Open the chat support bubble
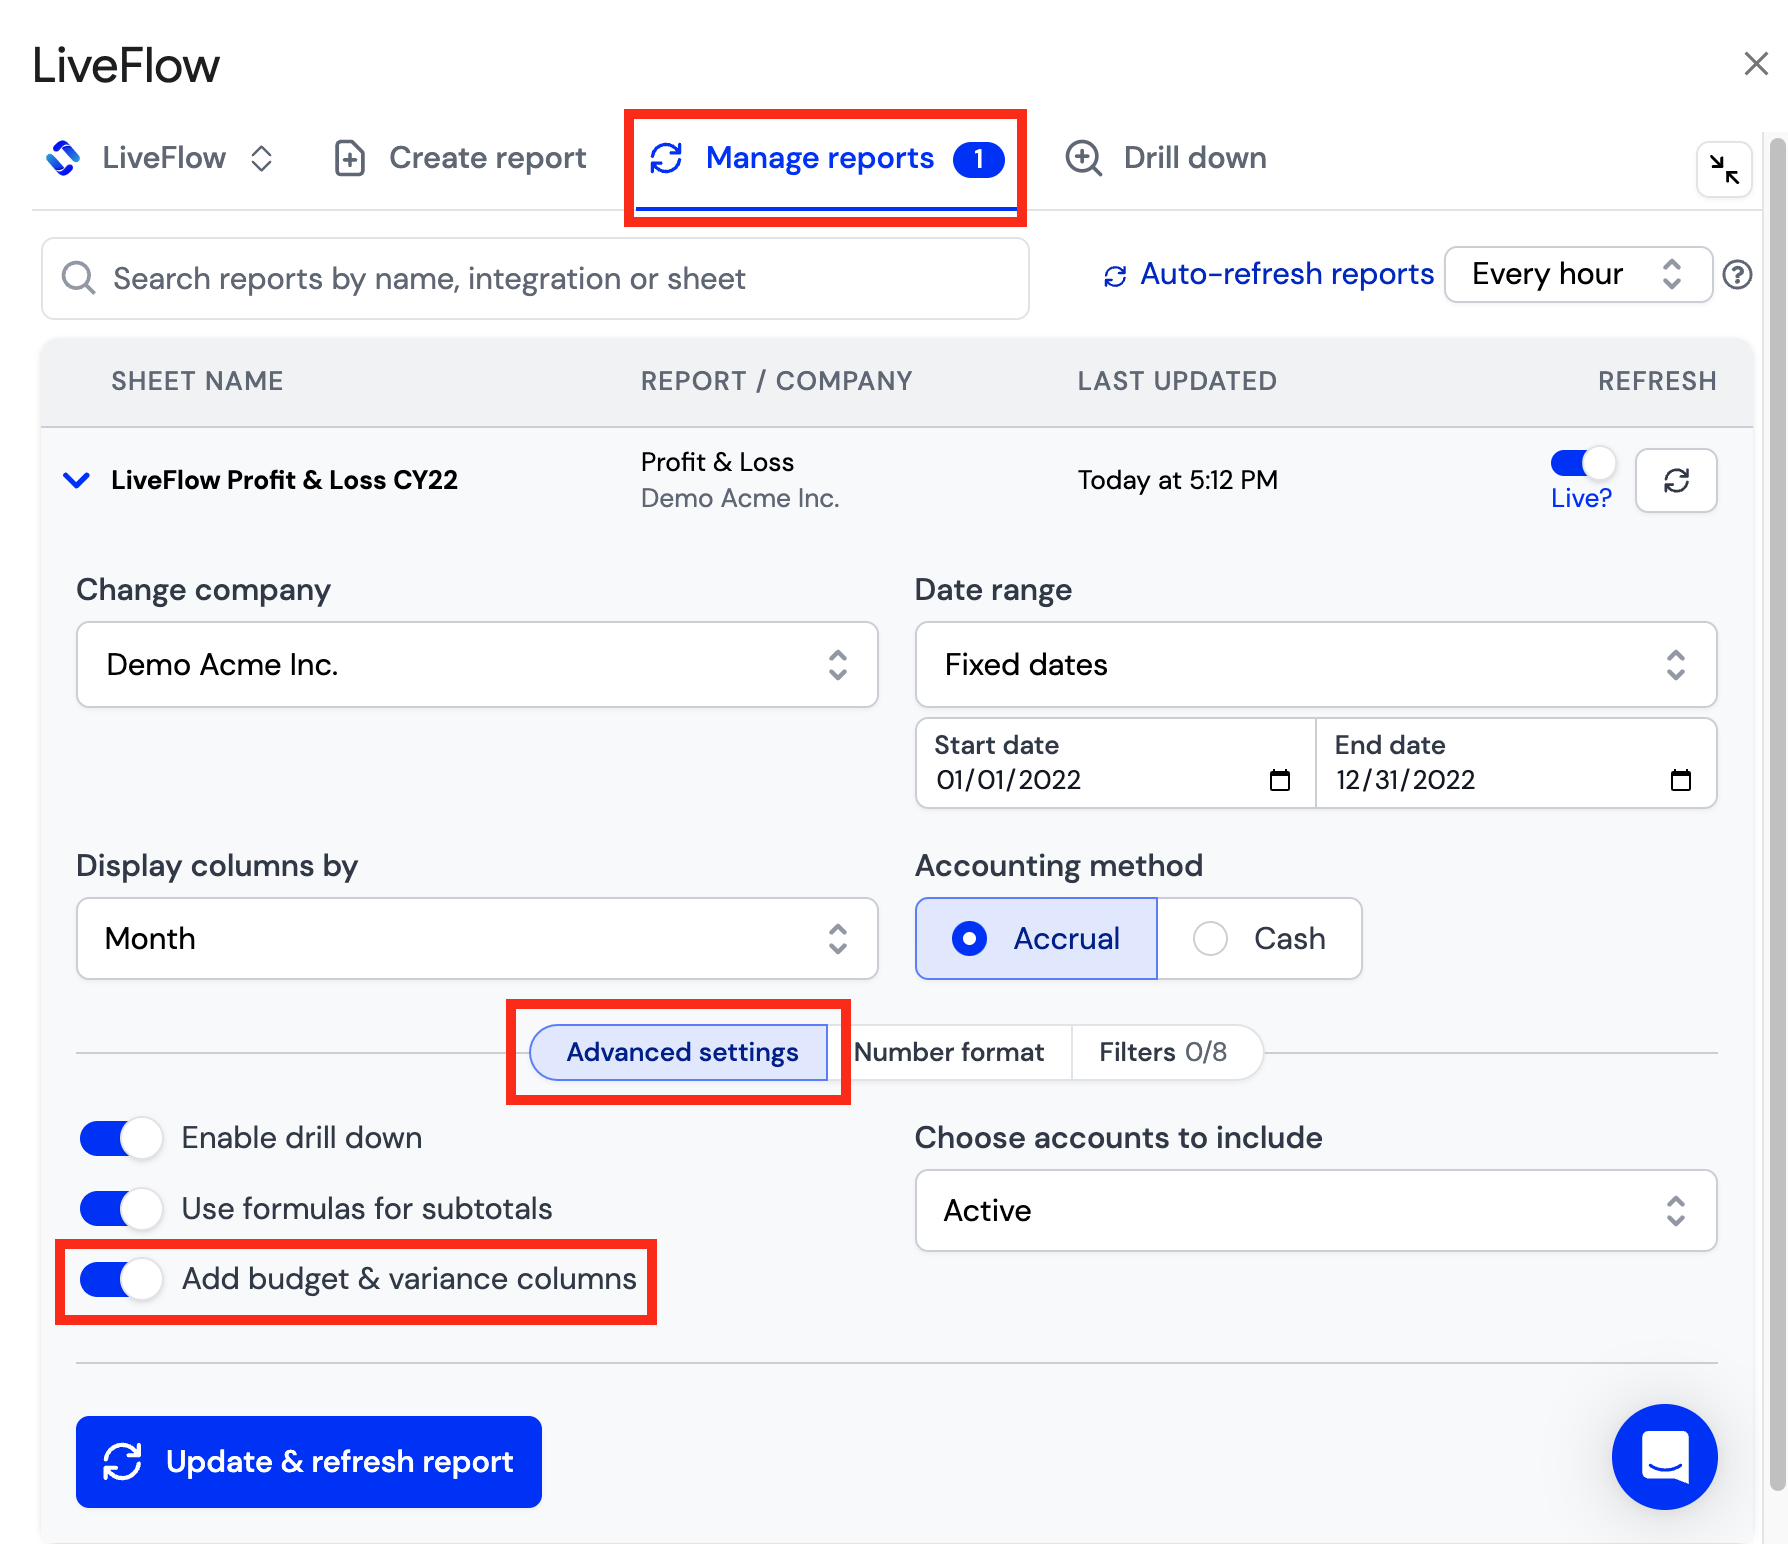The image size is (1788, 1544). 1664,1456
